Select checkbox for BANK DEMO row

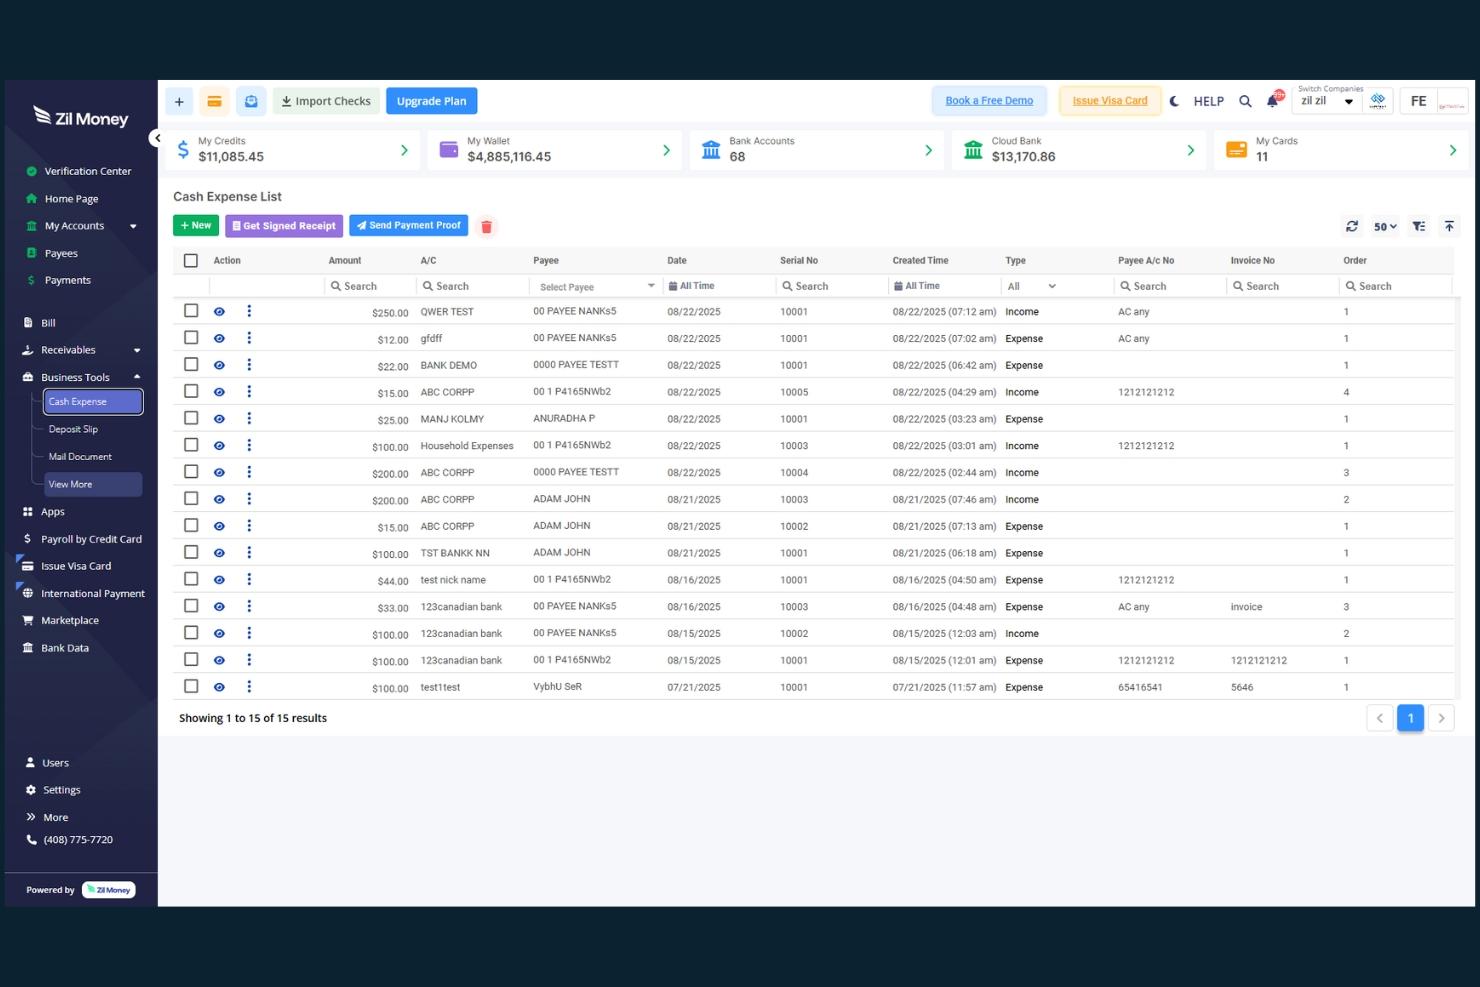(191, 365)
